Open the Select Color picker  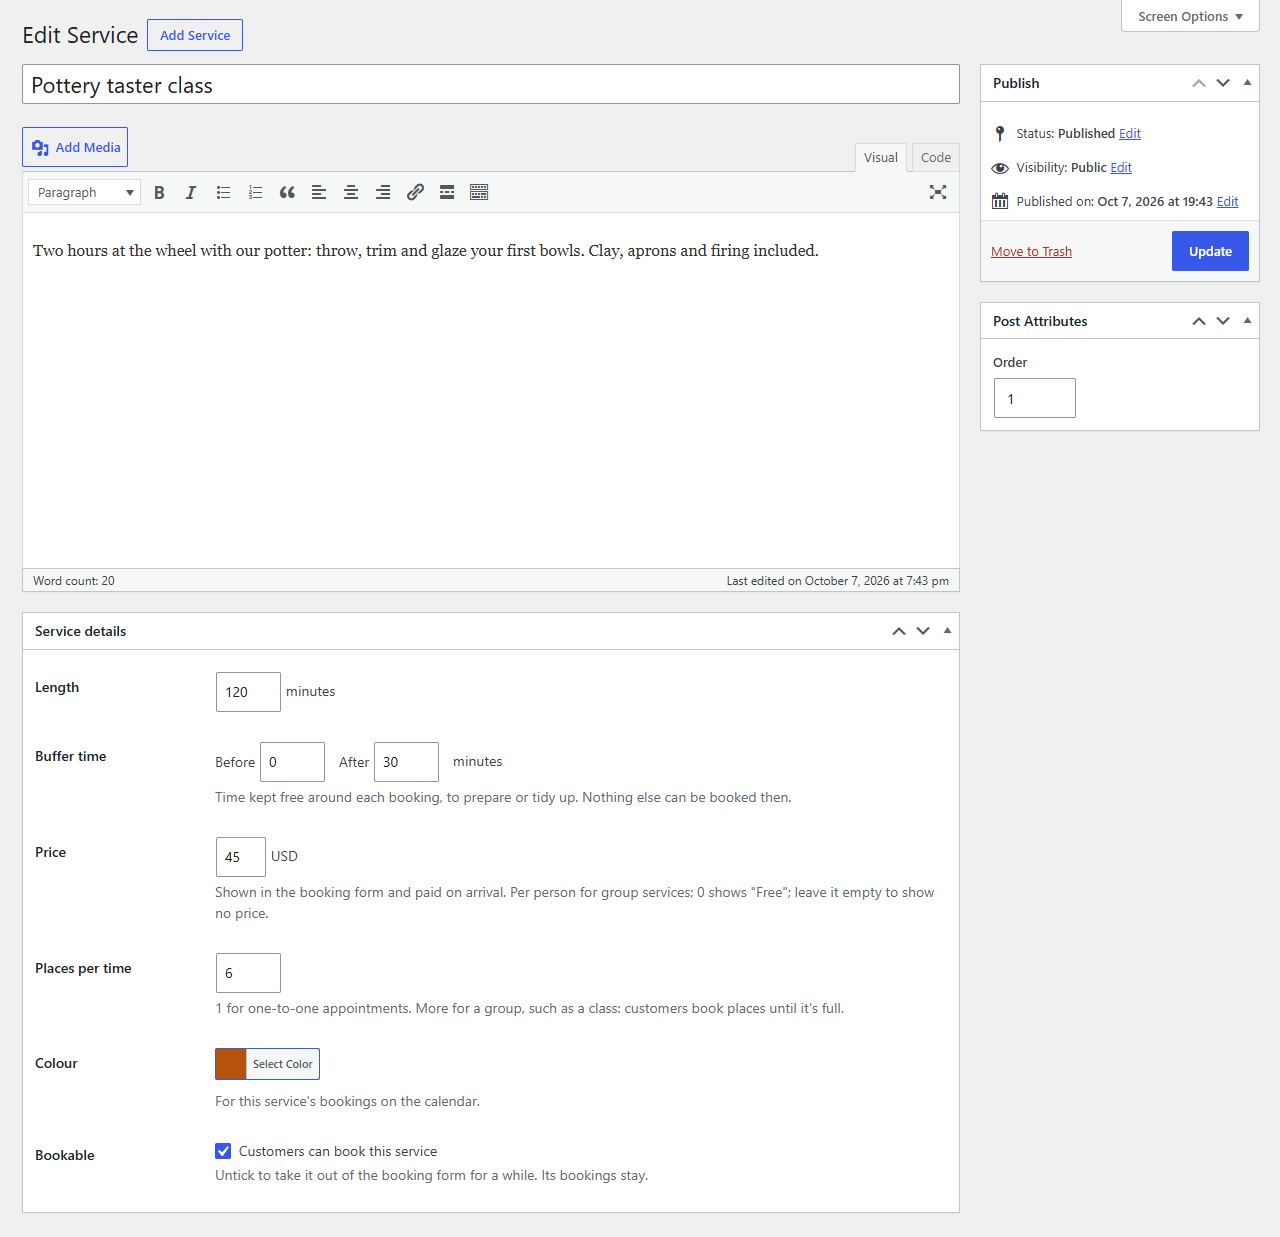[x=283, y=1064]
